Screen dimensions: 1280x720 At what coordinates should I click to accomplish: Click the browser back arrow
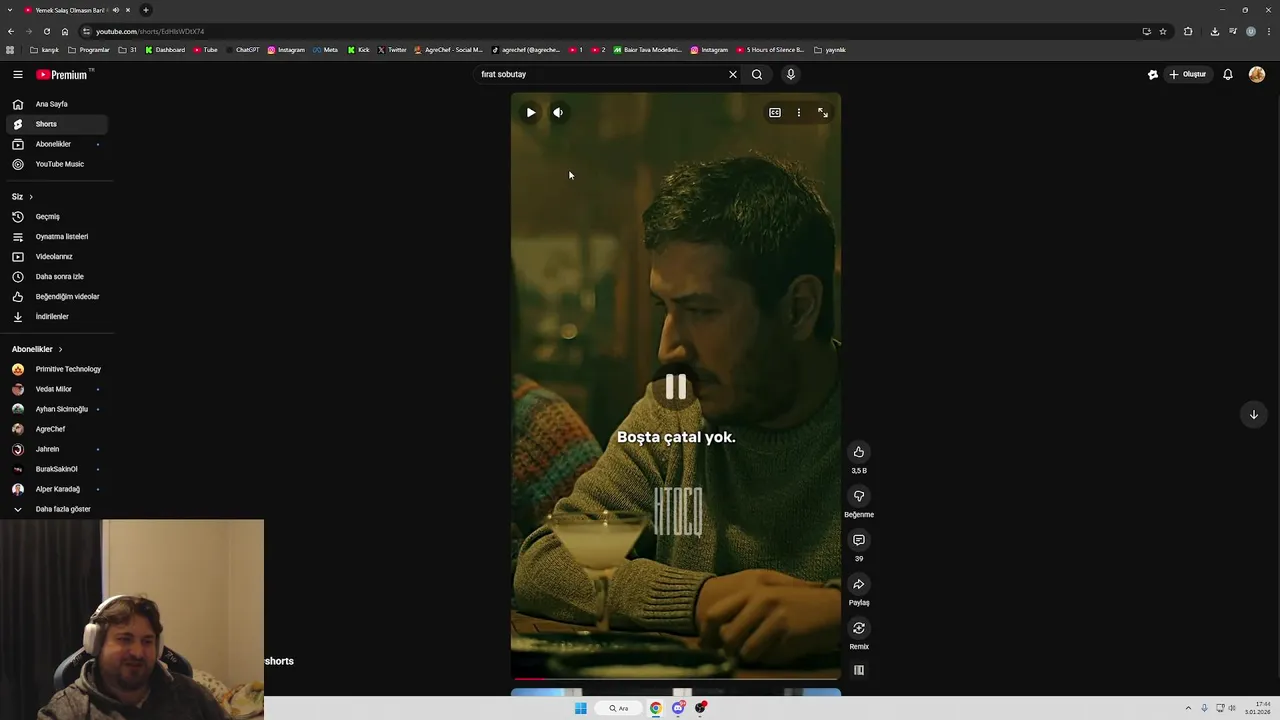click(11, 31)
